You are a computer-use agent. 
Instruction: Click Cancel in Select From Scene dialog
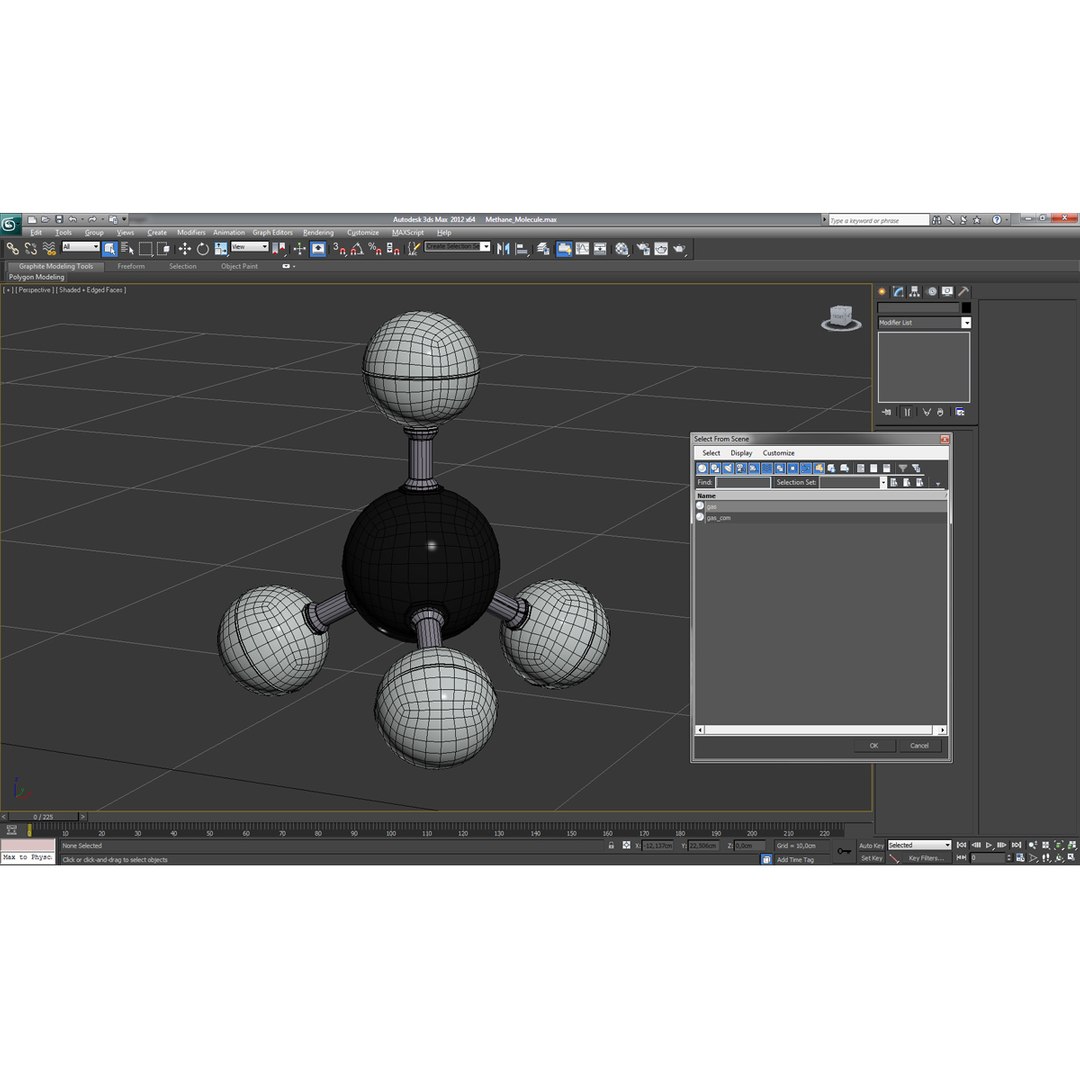pyautogui.click(x=920, y=746)
